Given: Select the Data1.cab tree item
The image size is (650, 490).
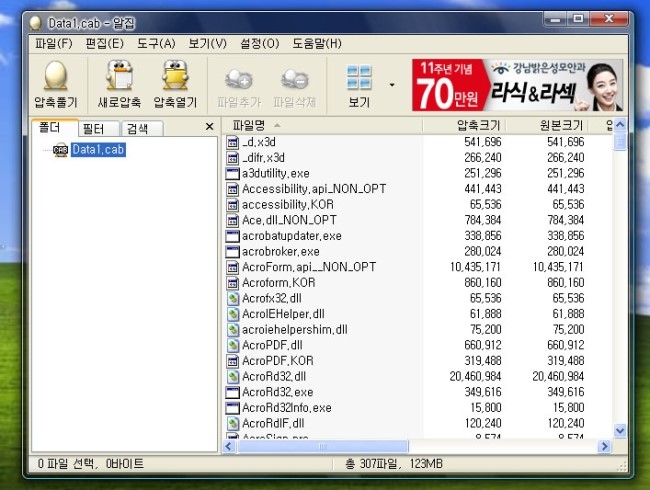Looking at the screenshot, I should pyautogui.click(x=98, y=150).
